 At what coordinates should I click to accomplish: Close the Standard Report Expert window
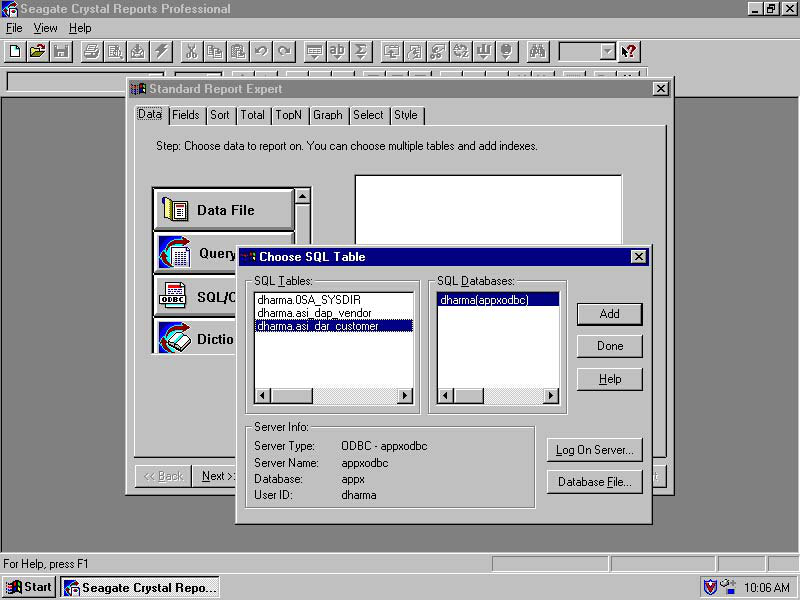coord(660,89)
